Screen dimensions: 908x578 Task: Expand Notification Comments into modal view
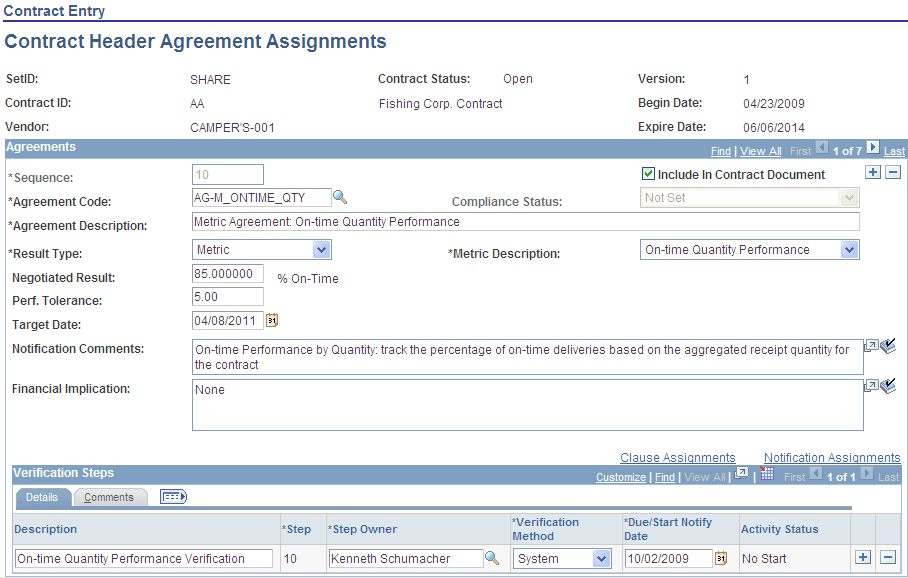point(870,347)
